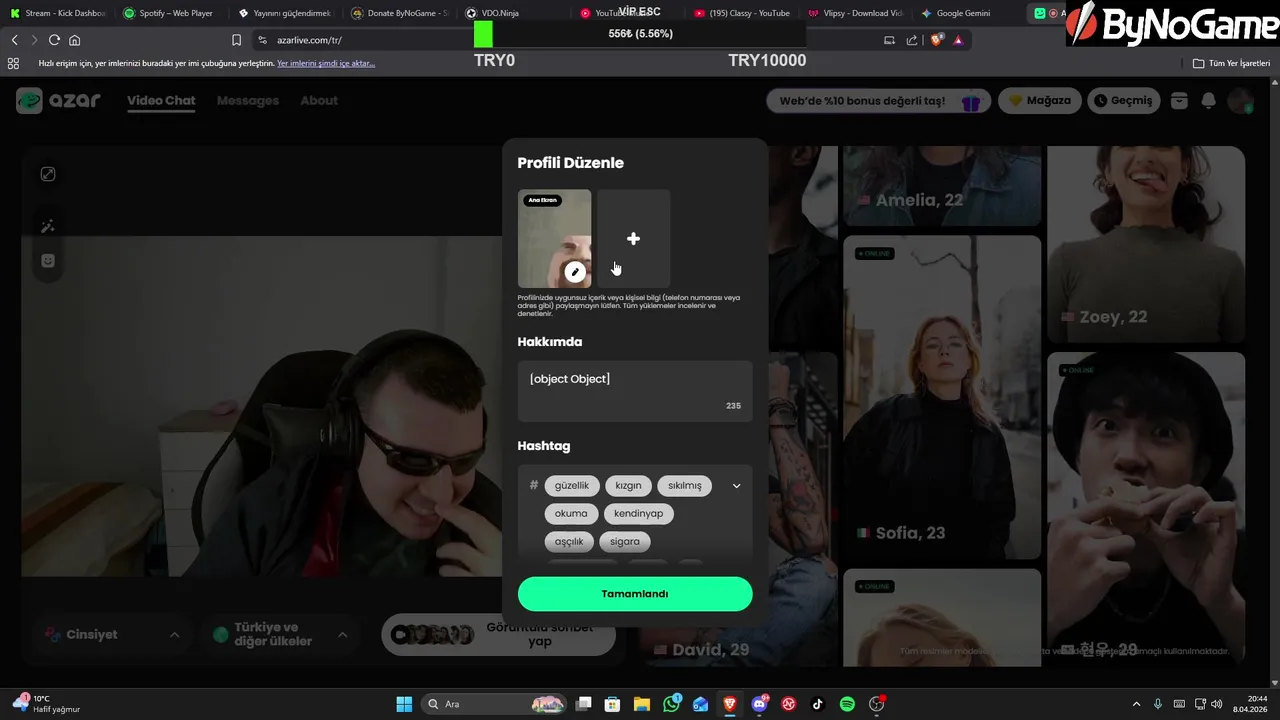Add a new photo with the plus tile
The image size is (1280, 720).
pyautogui.click(x=633, y=238)
